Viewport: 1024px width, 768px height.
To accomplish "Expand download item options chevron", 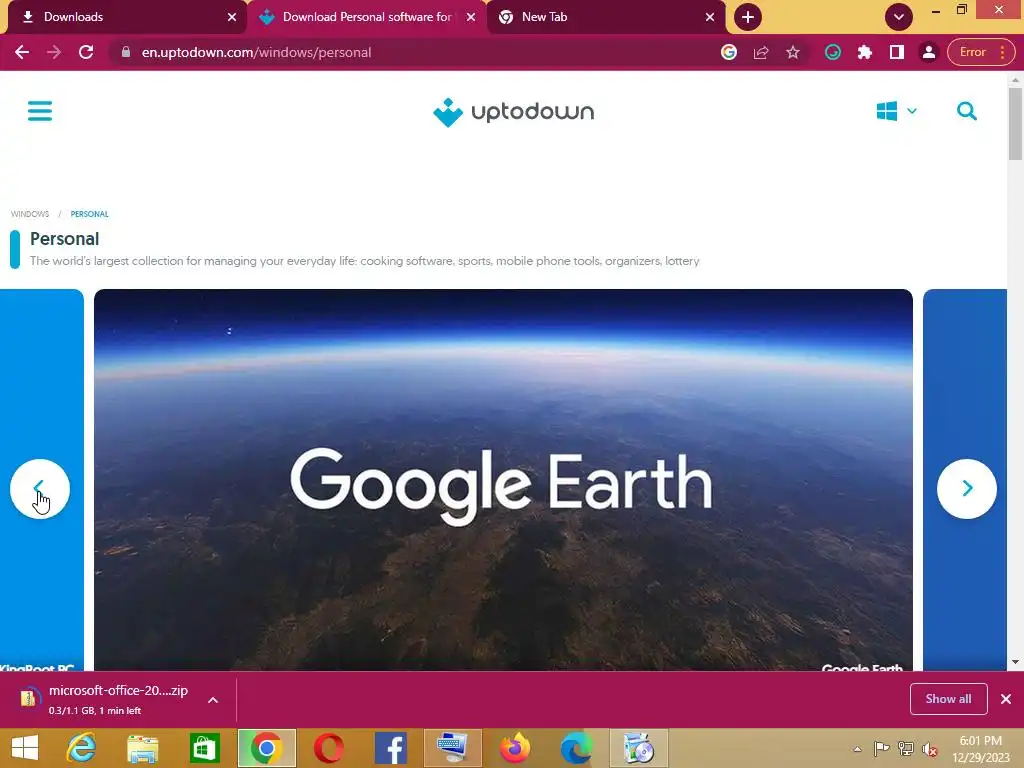I will pos(213,699).
